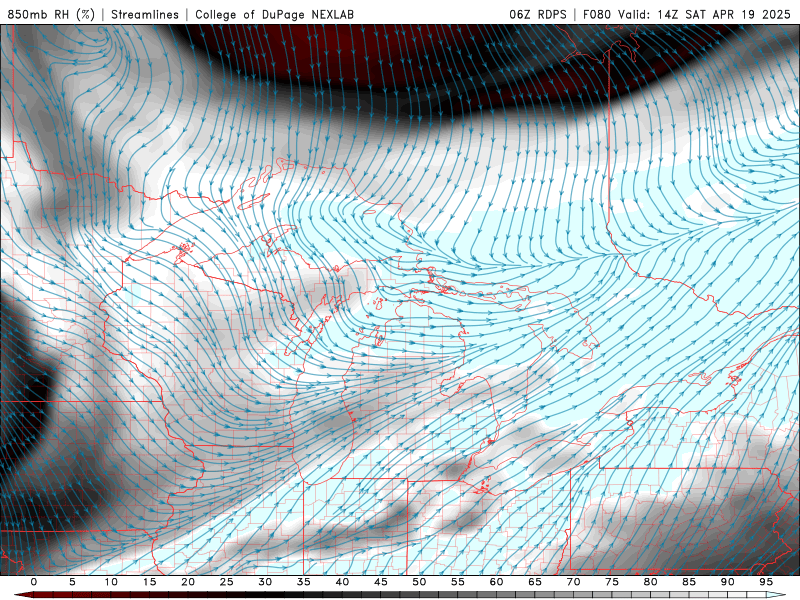Click the '65' label on the color bar
Screen dimensions: 800x600
(x=535, y=582)
